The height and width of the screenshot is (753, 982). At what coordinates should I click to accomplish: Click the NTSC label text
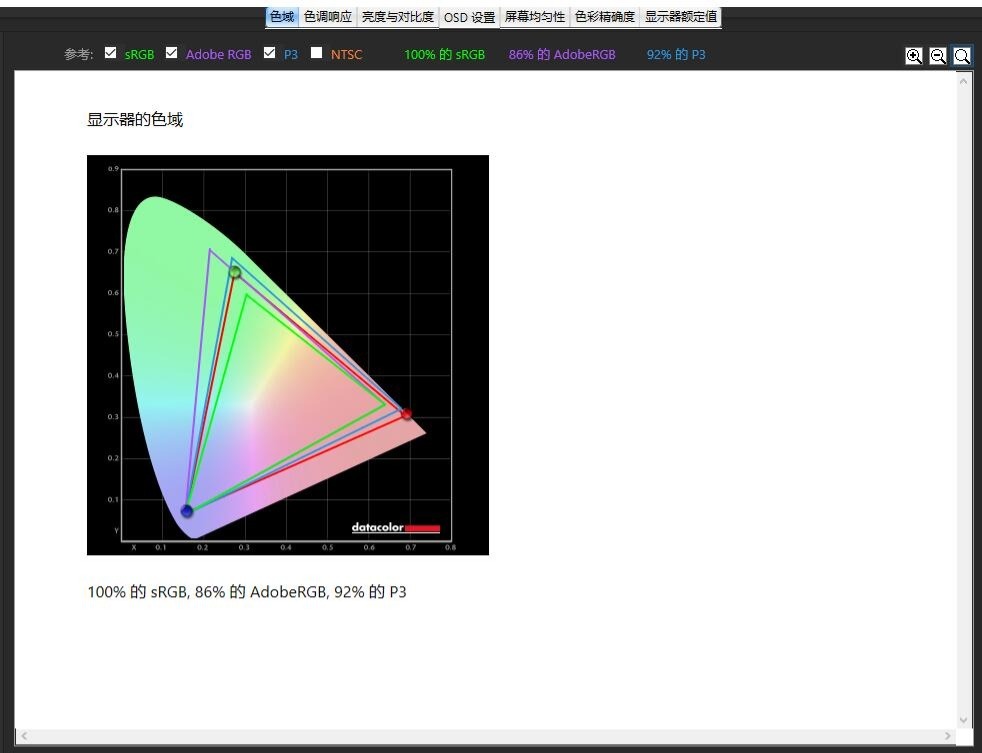coord(346,55)
